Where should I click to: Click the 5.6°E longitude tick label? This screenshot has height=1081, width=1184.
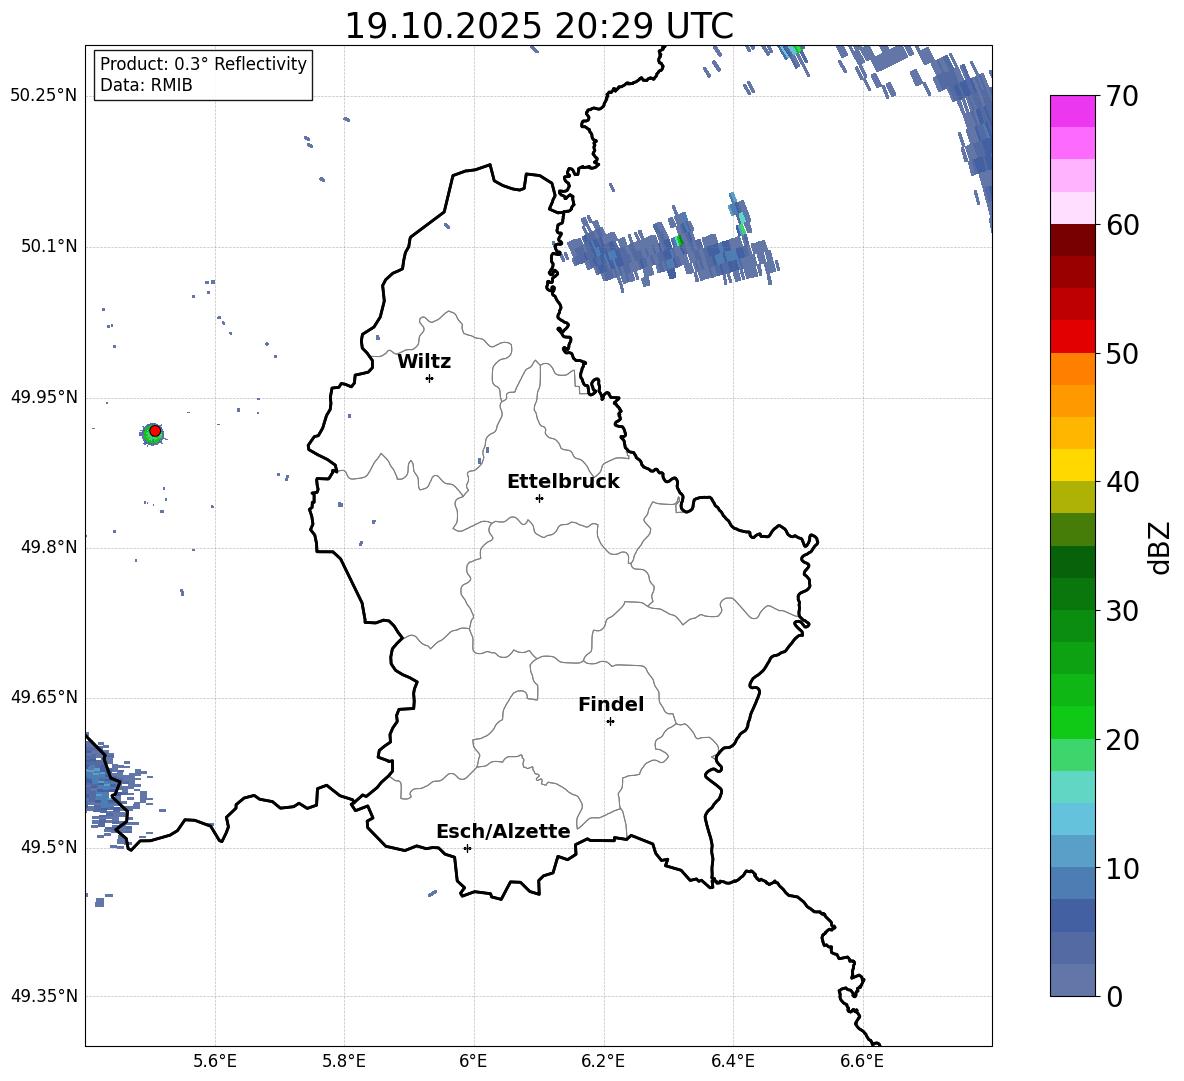pyautogui.click(x=215, y=1061)
